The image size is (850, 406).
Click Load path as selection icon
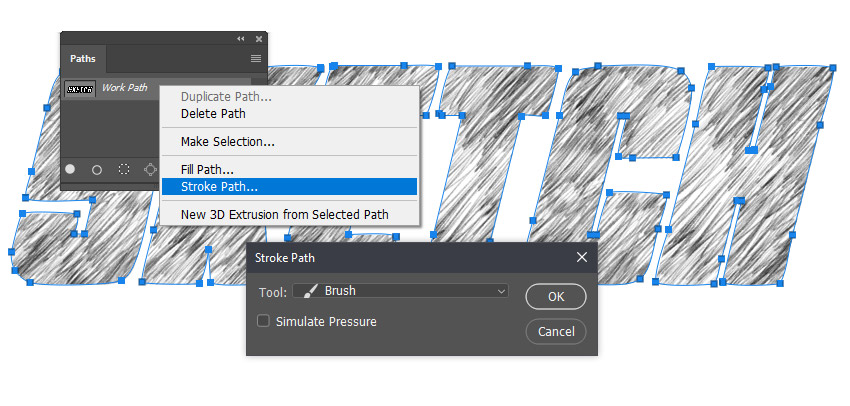(x=124, y=170)
